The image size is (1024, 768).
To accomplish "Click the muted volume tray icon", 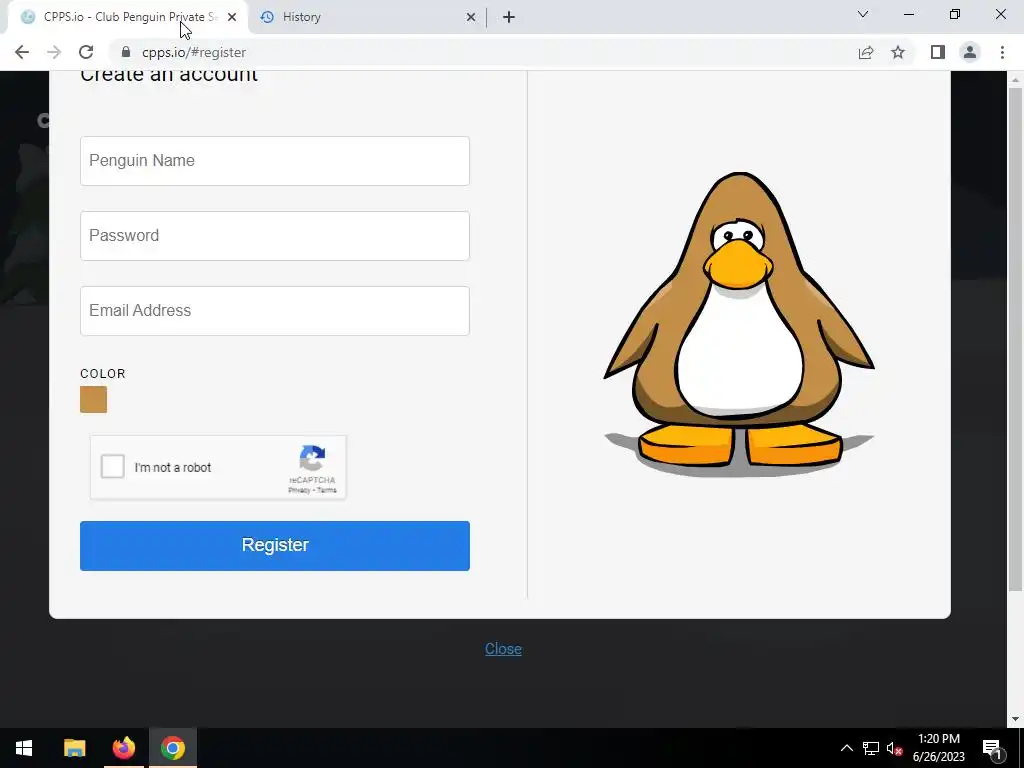I will (894, 748).
